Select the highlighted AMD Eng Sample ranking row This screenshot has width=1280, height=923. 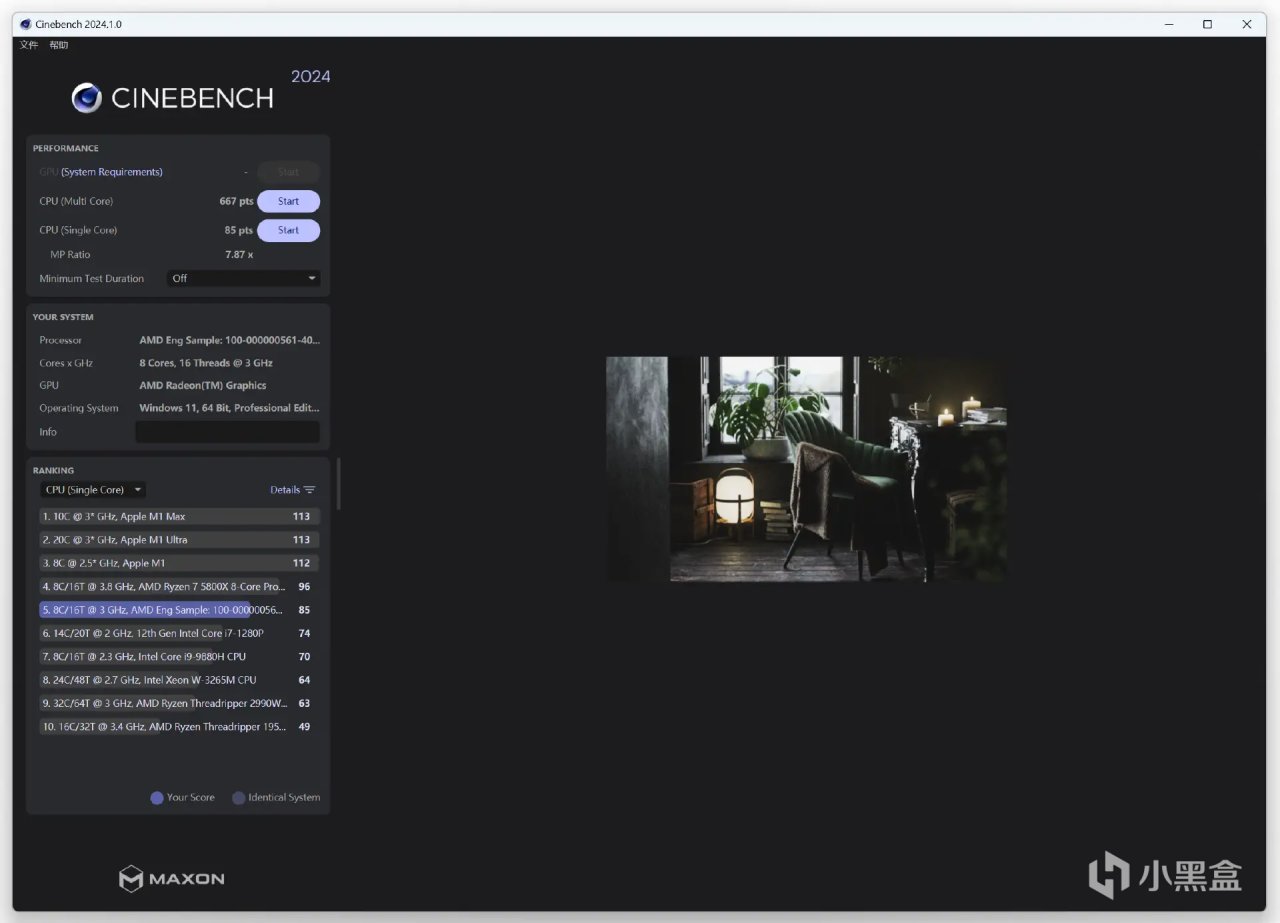(x=179, y=610)
